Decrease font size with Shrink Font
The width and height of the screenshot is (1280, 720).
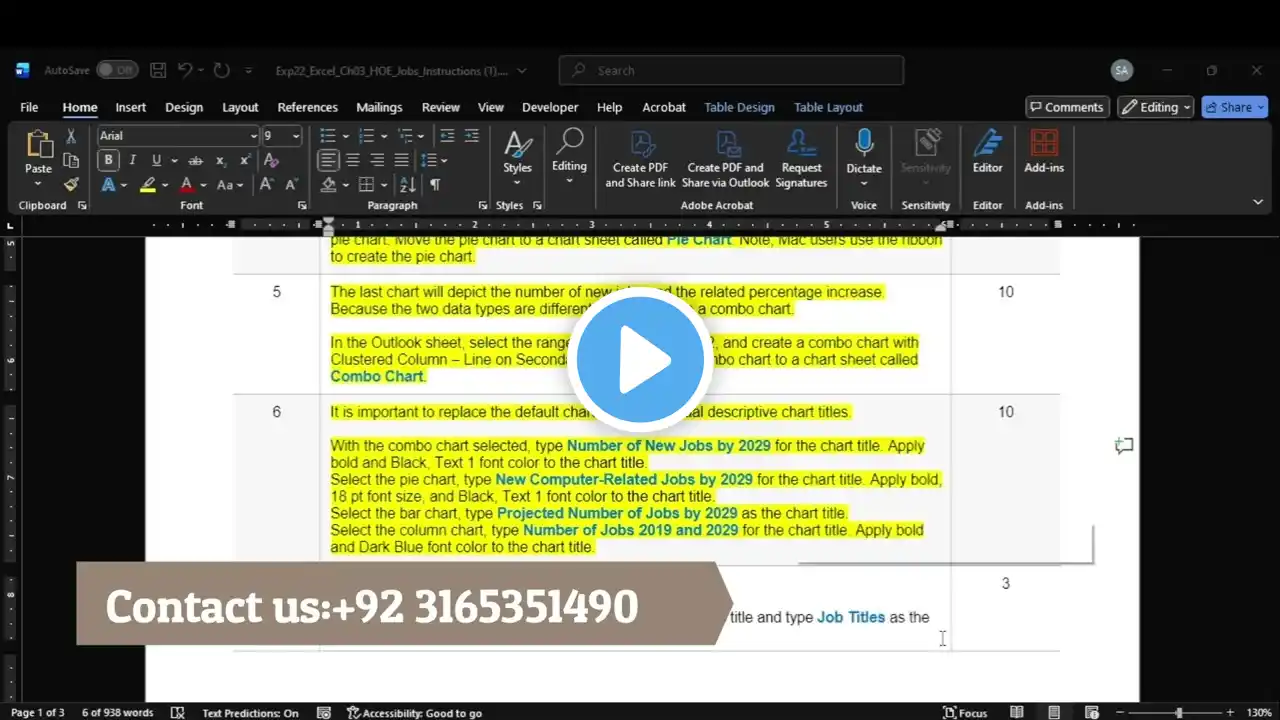pyautogui.click(x=291, y=185)
